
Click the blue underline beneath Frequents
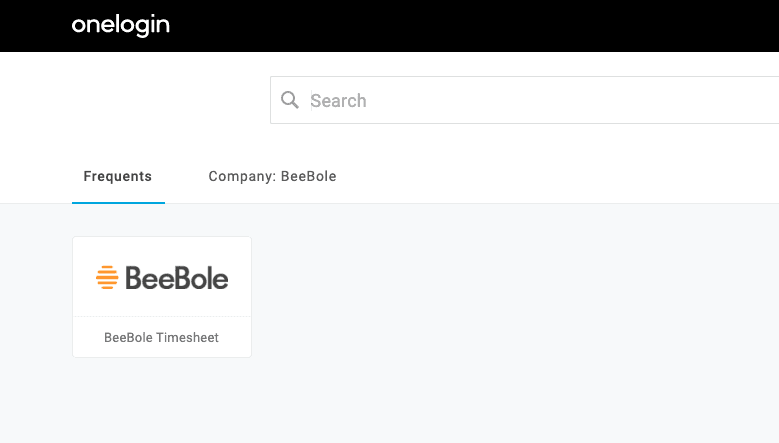pos(118,202)
